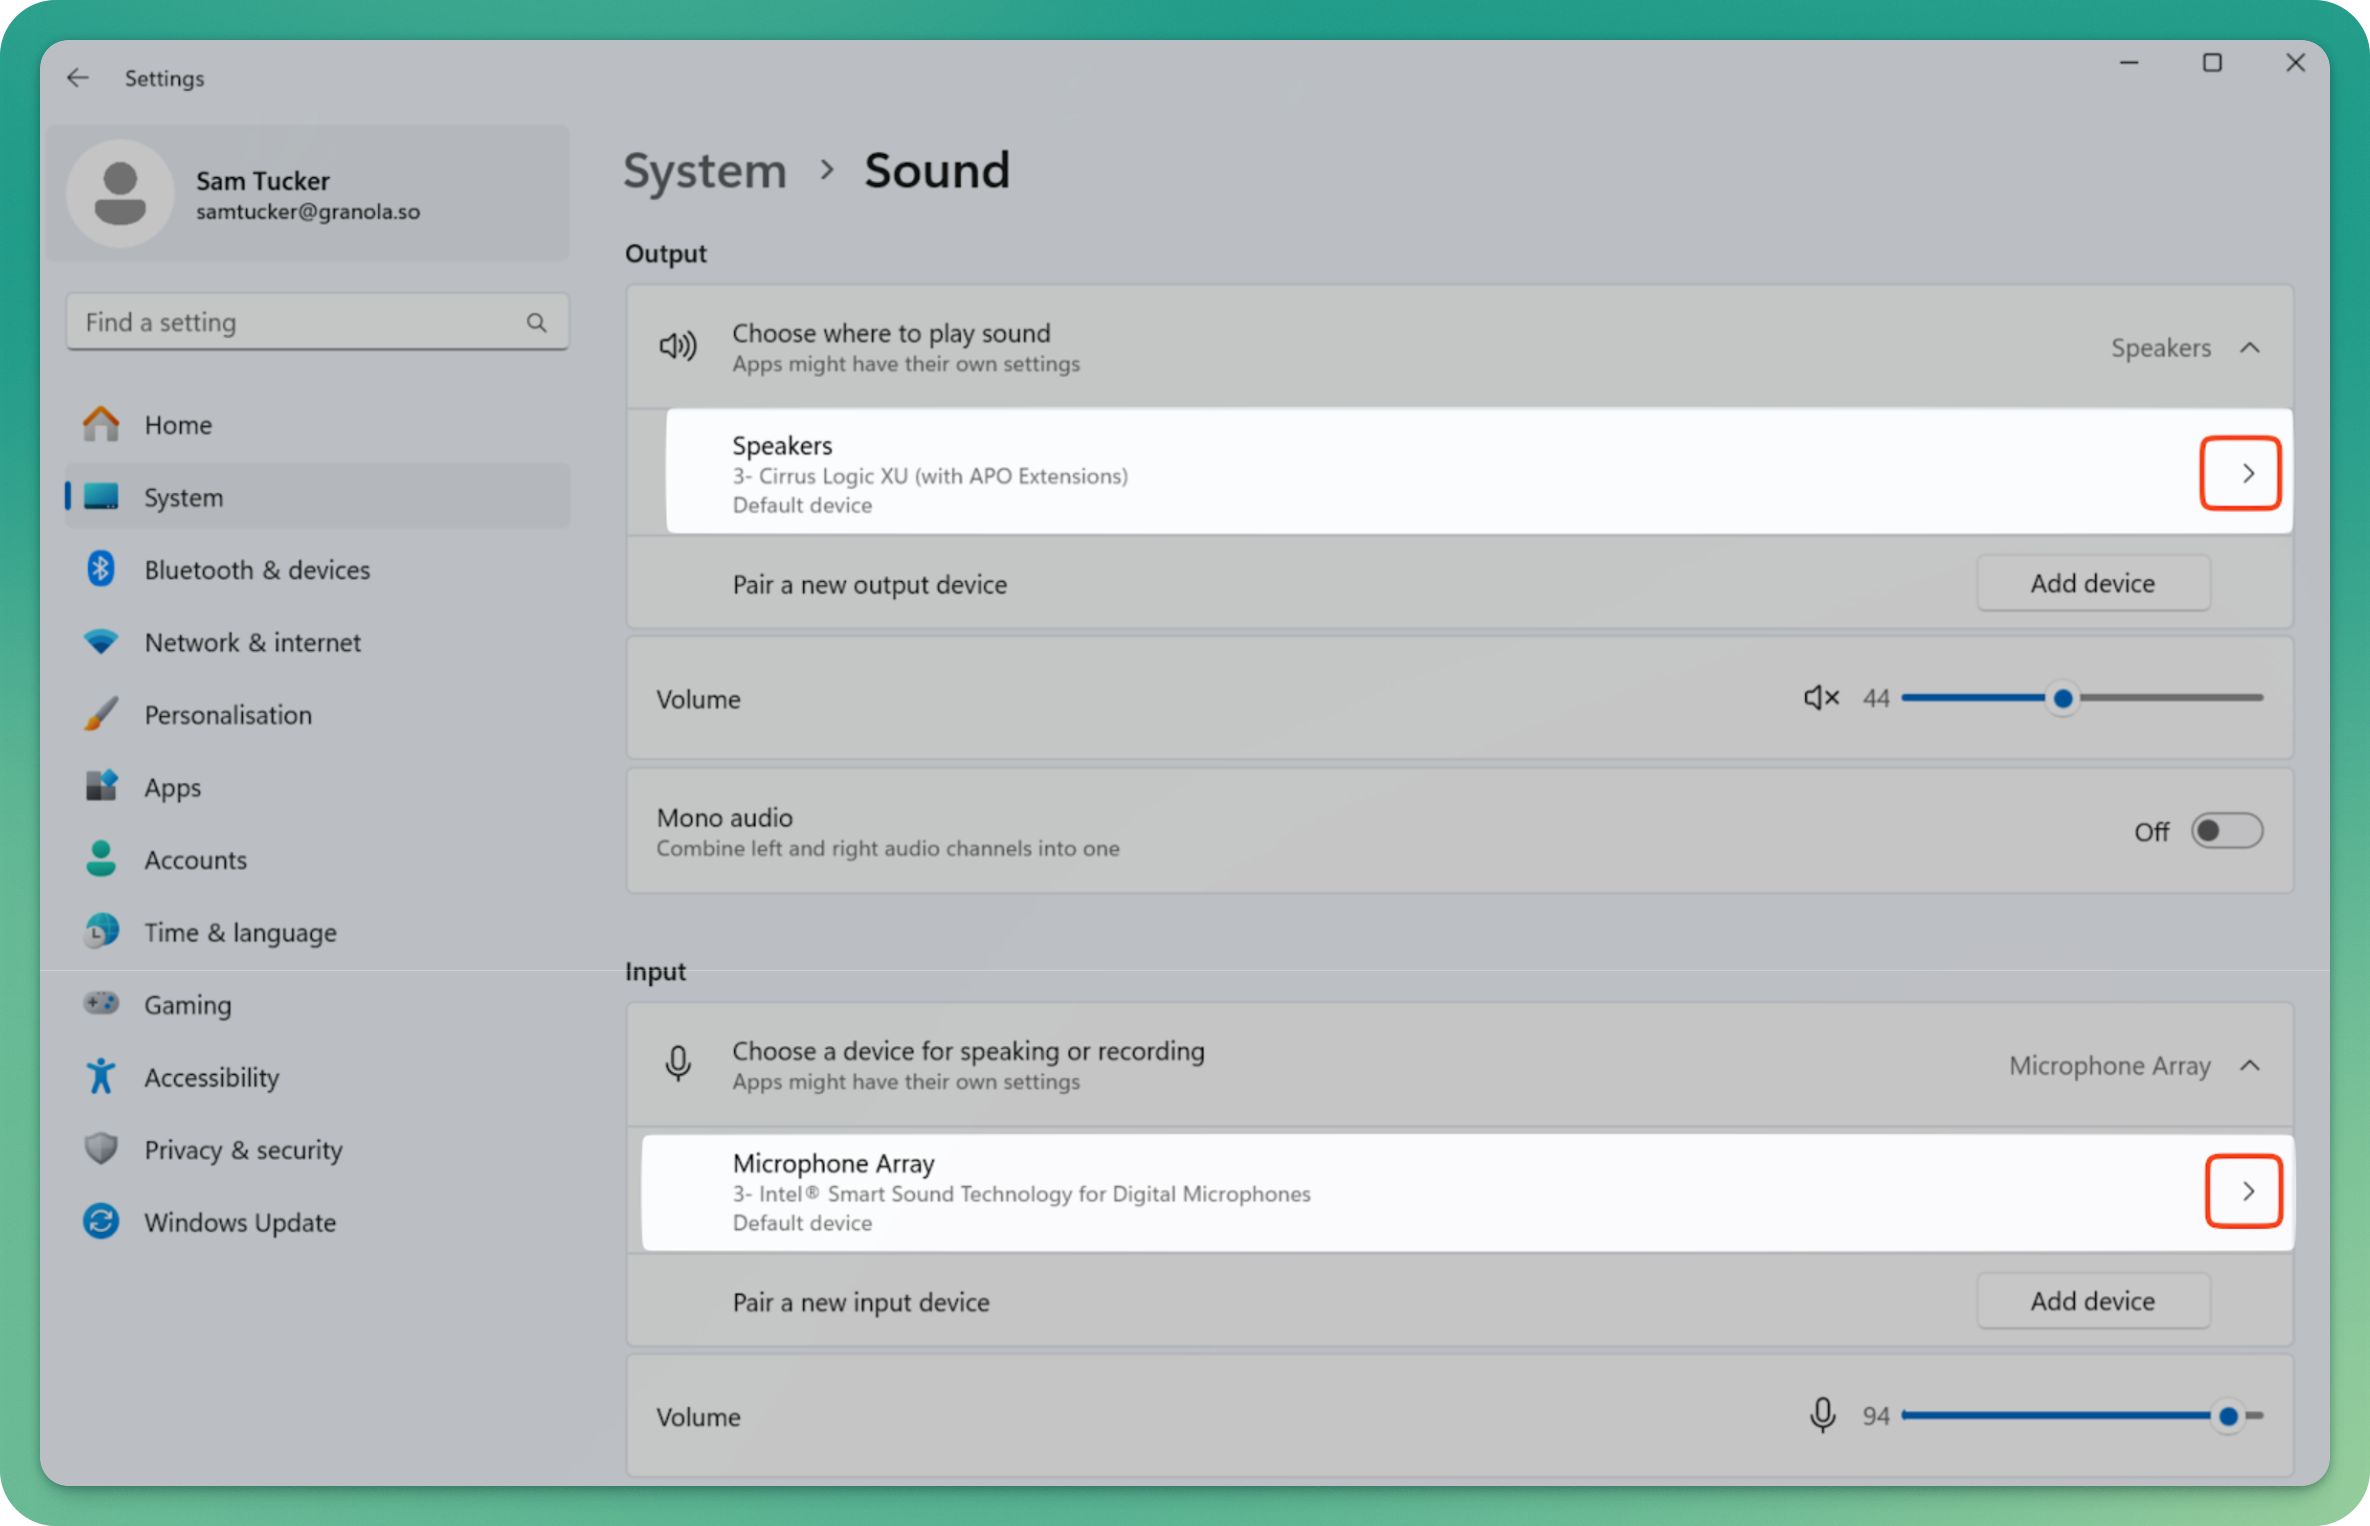Click the Find a setting field
The width and height of the screenshot is (2370, 1526).
click(300, 322)
